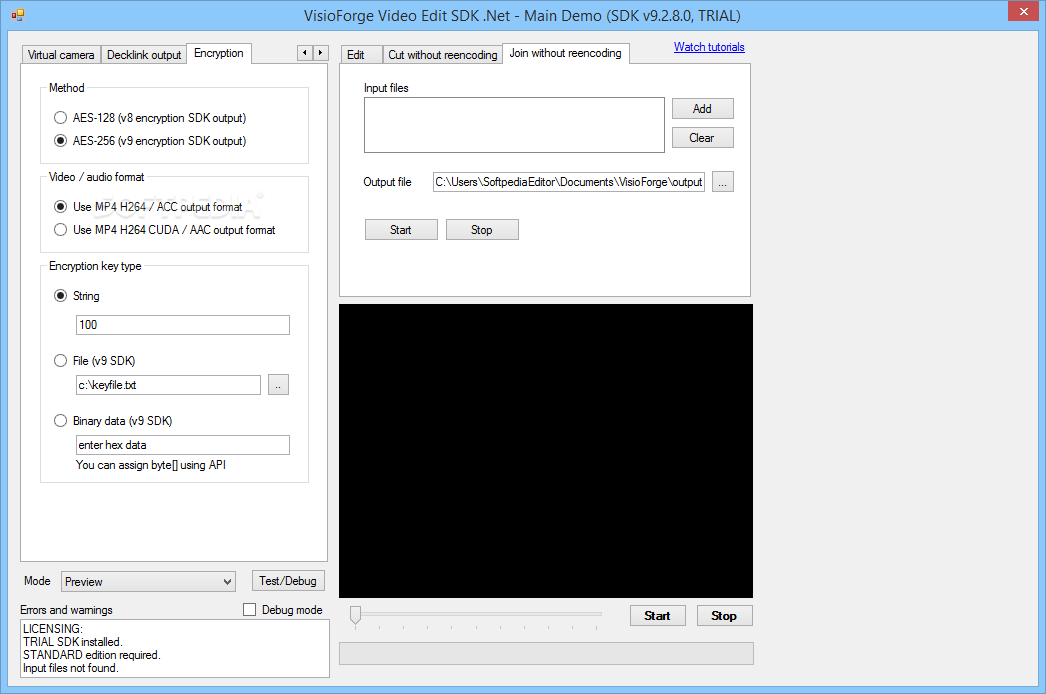Click 'STANDARD edition required.' log line
The height and width of the screenshot is (694, 1046).
[x=92, y=655]
